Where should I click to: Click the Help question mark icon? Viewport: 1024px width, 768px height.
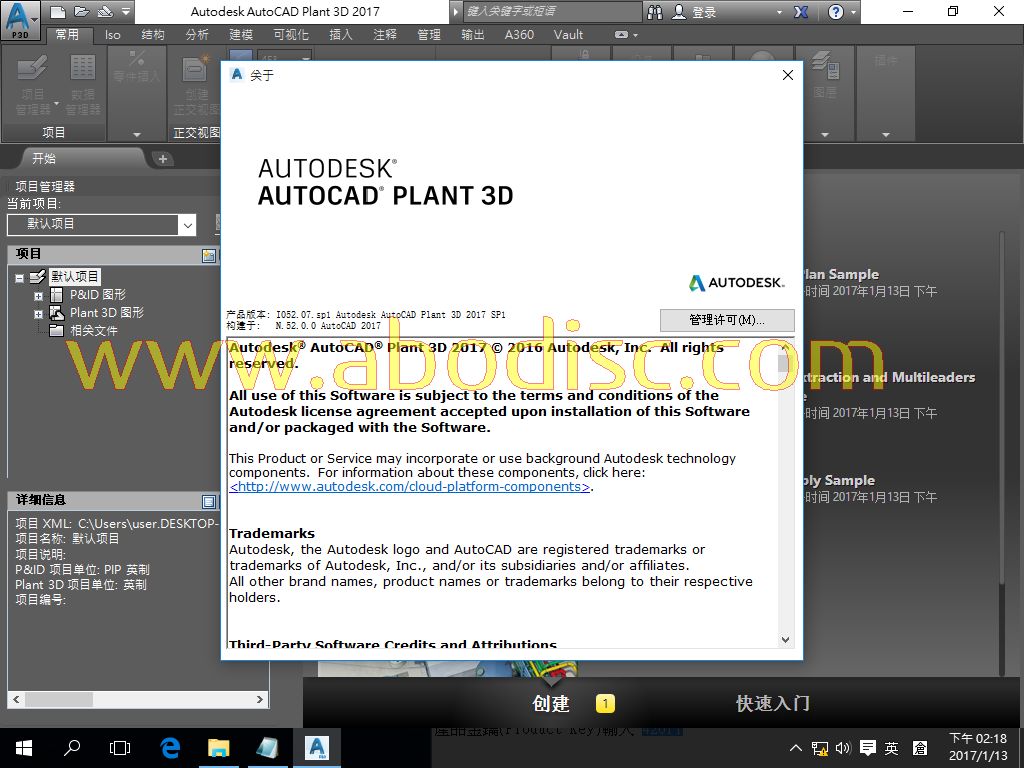835,12
